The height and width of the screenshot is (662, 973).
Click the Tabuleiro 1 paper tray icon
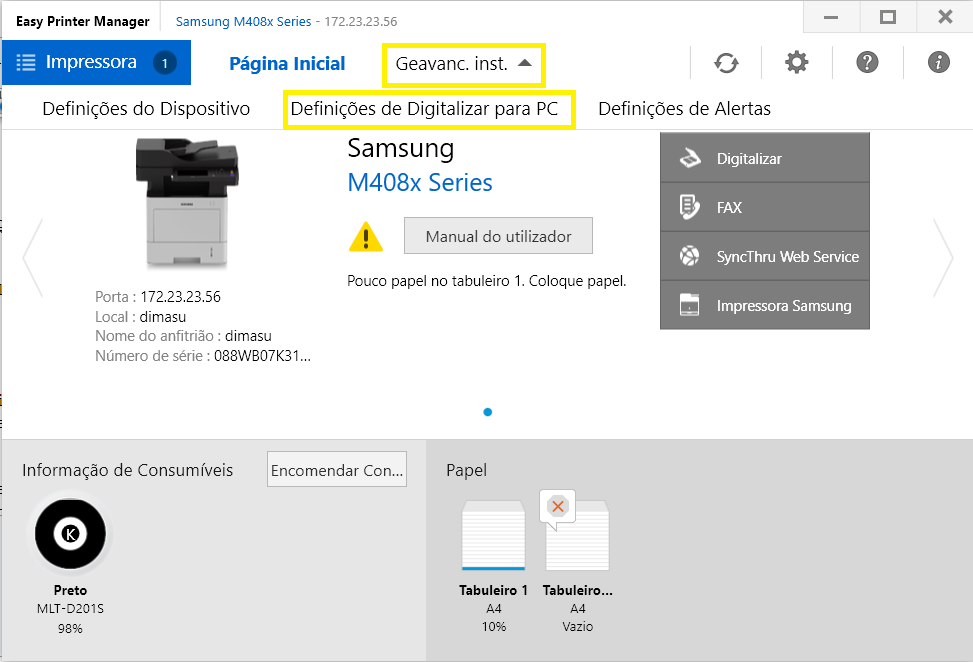tap(493, 537)
